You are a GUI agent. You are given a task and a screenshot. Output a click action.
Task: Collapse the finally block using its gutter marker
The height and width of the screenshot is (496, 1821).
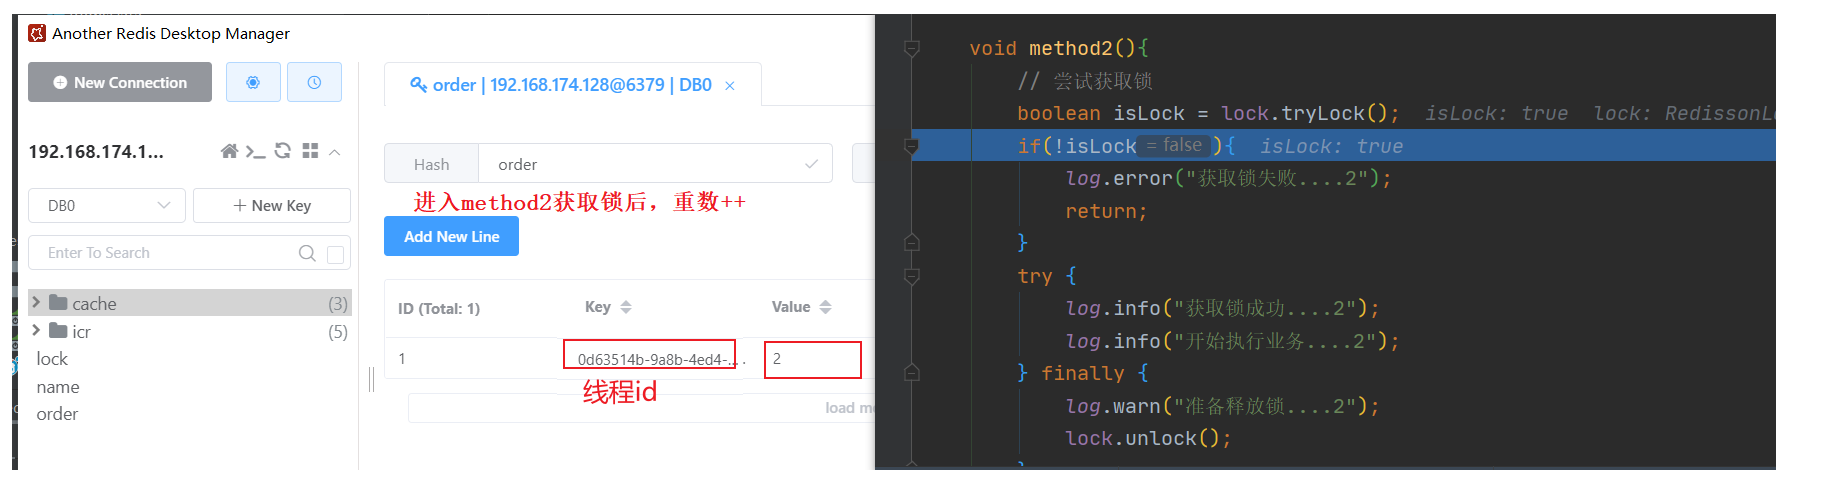(911, 373)
